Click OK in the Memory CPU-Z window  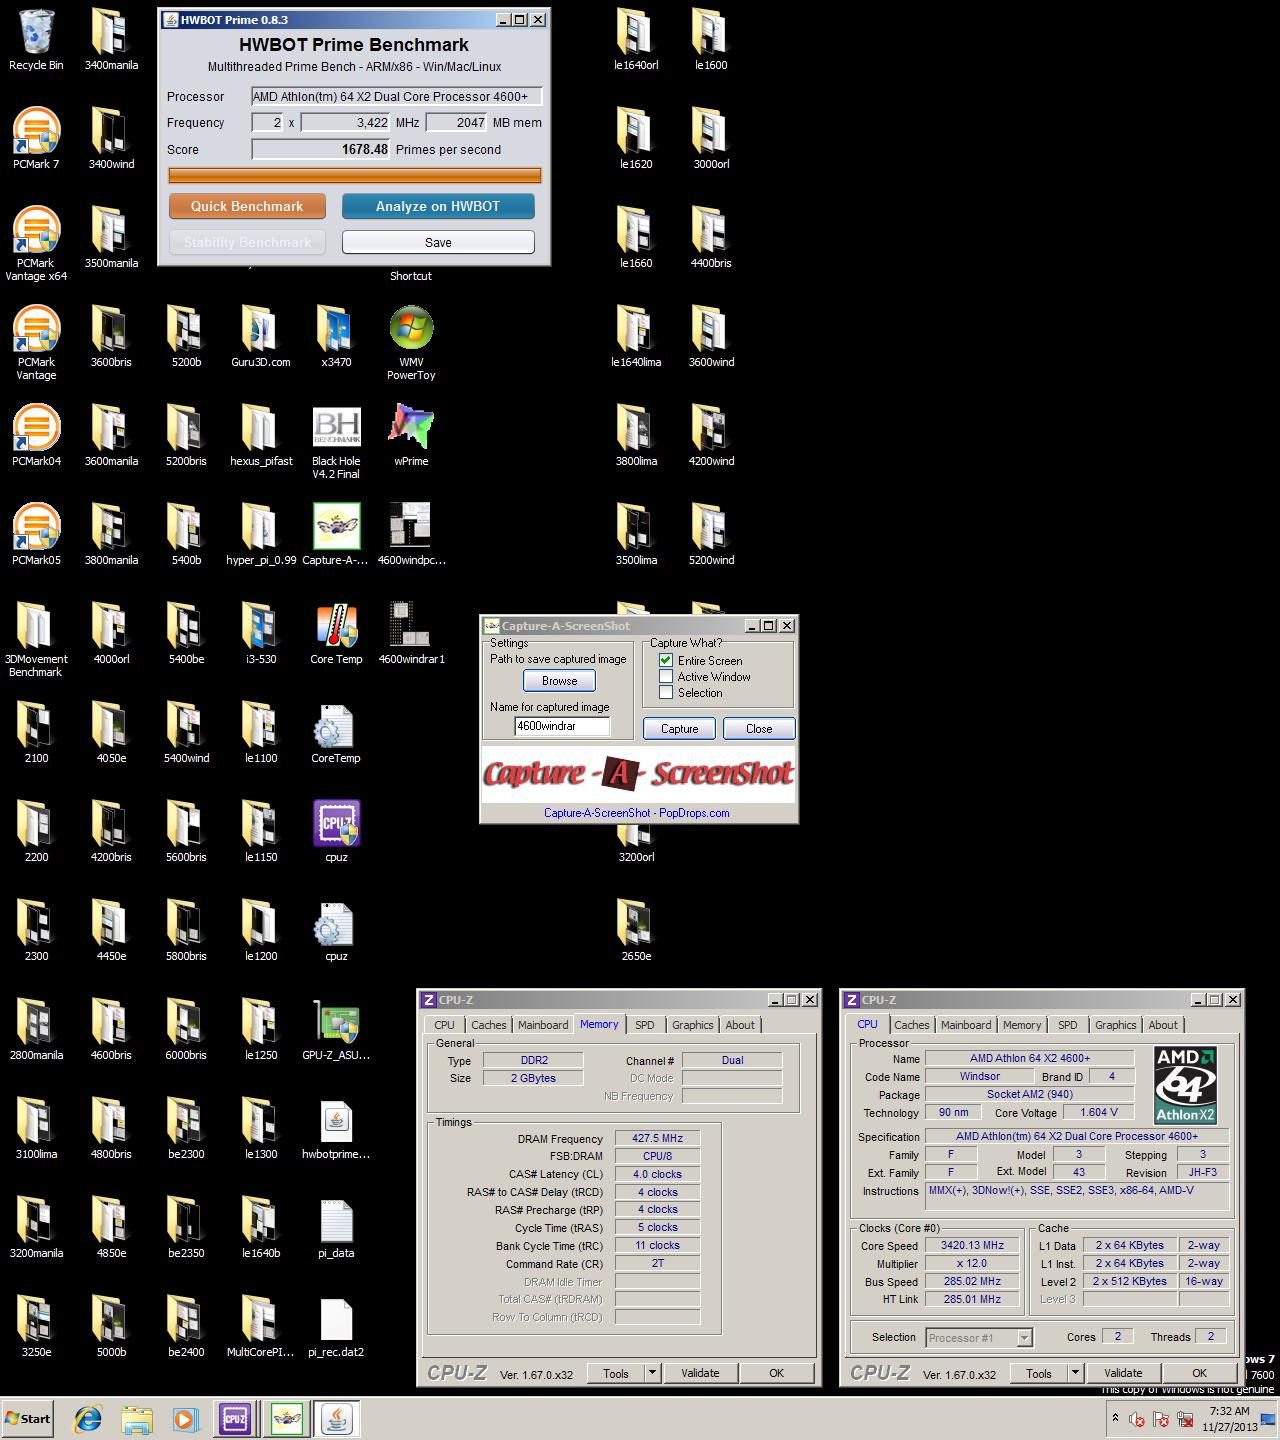[776, 1373]
